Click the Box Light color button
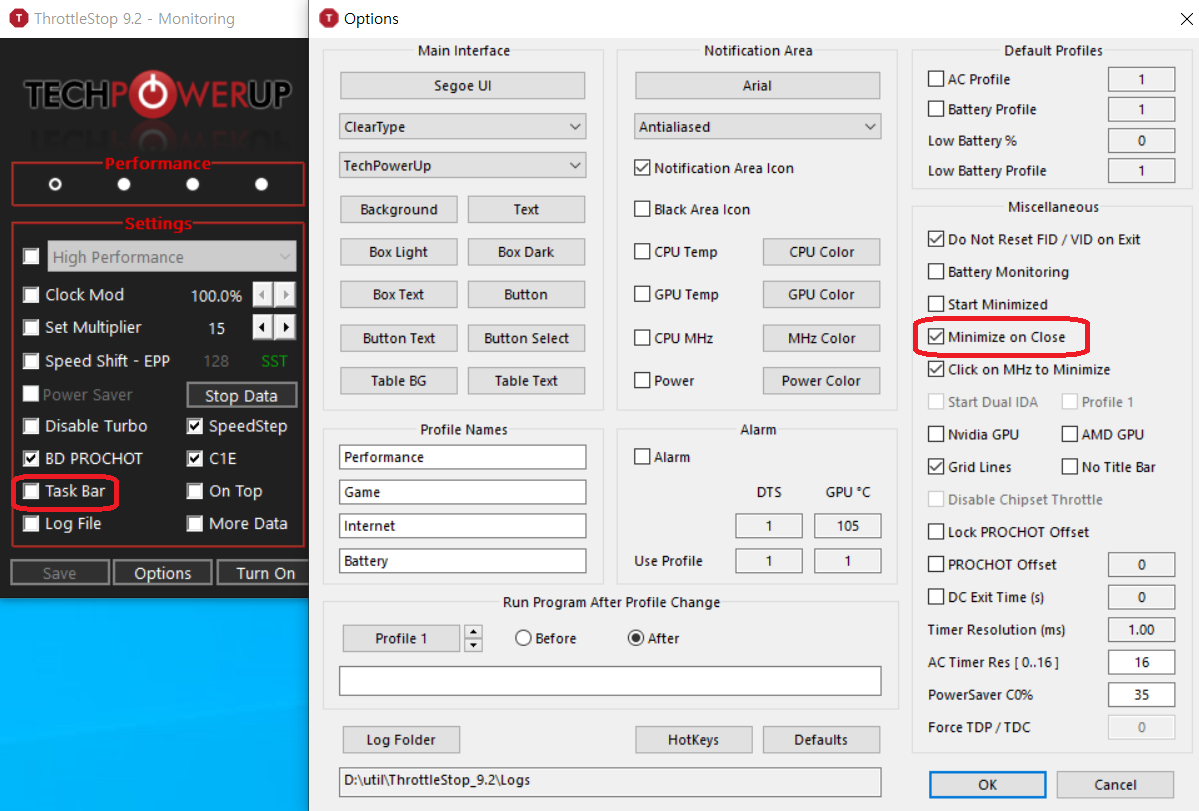The height and width of the screenshot is (811, 1199). point(398,251)
